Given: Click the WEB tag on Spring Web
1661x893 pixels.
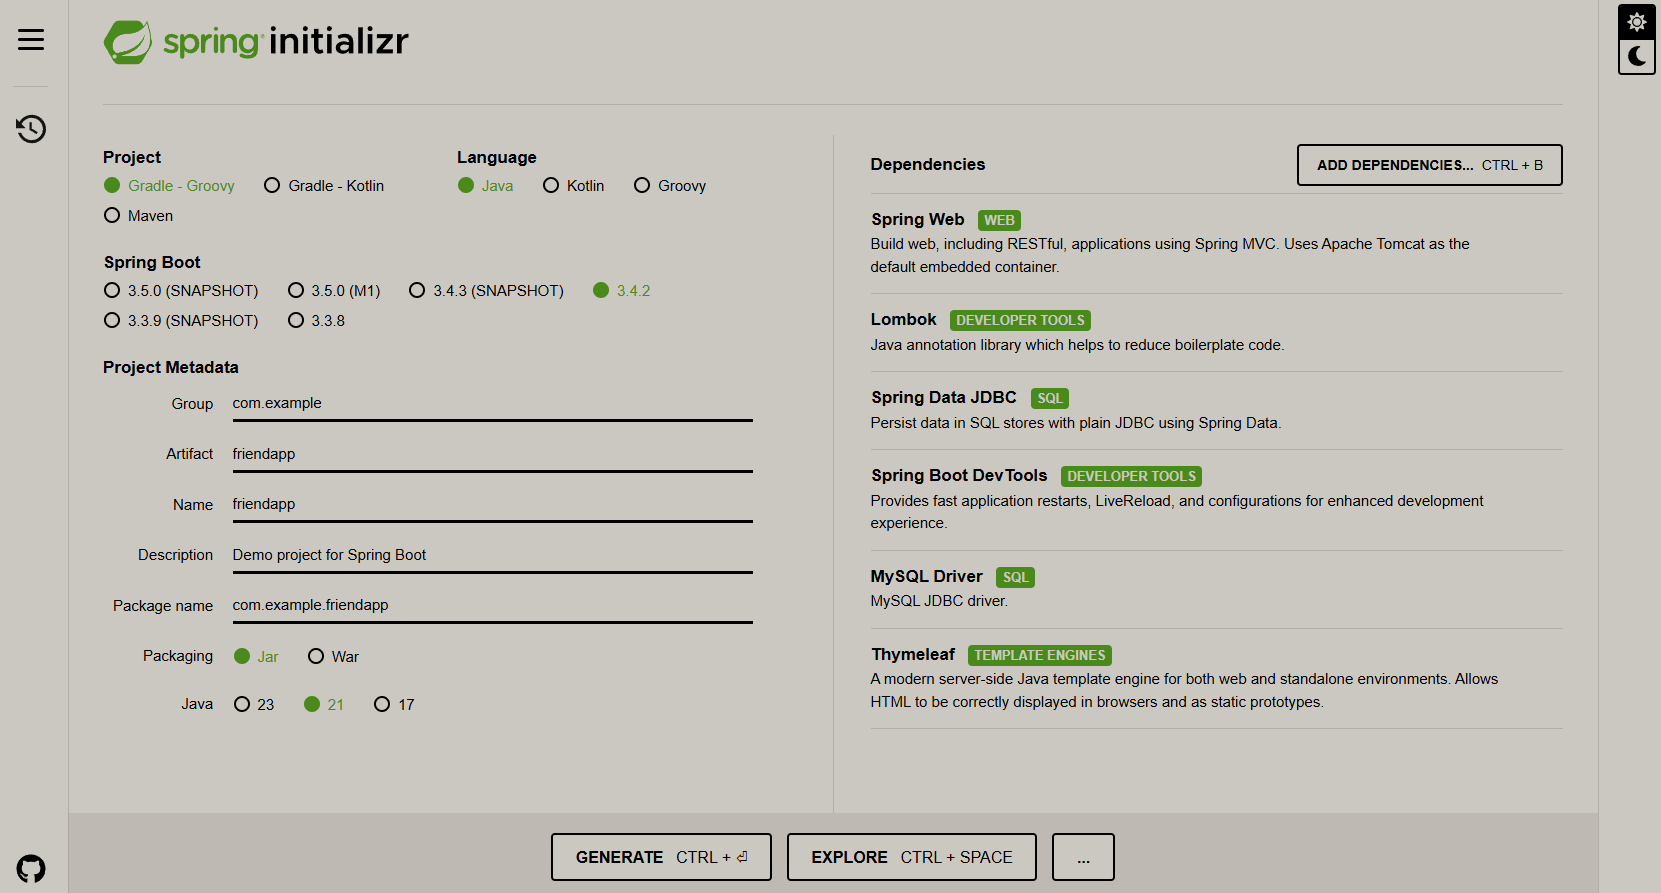Looking at the screenshot, I should pos(999,221).
